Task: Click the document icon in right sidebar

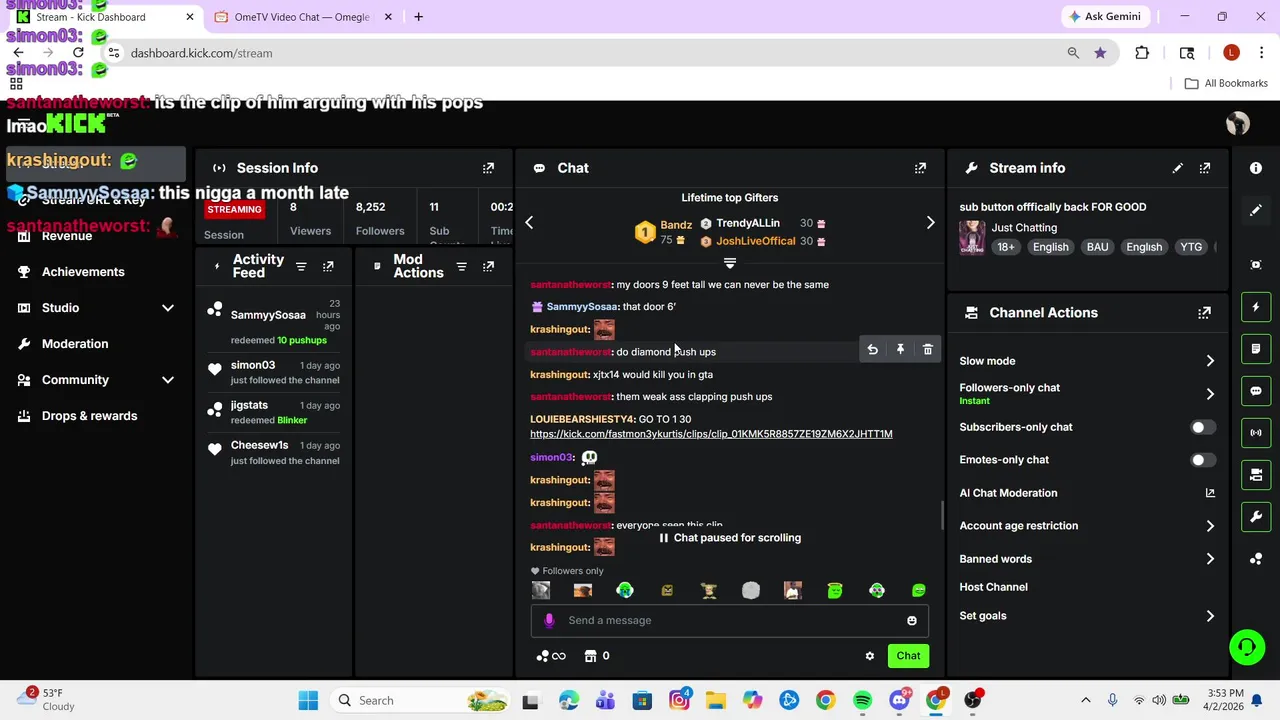Action: (1256, 349)
